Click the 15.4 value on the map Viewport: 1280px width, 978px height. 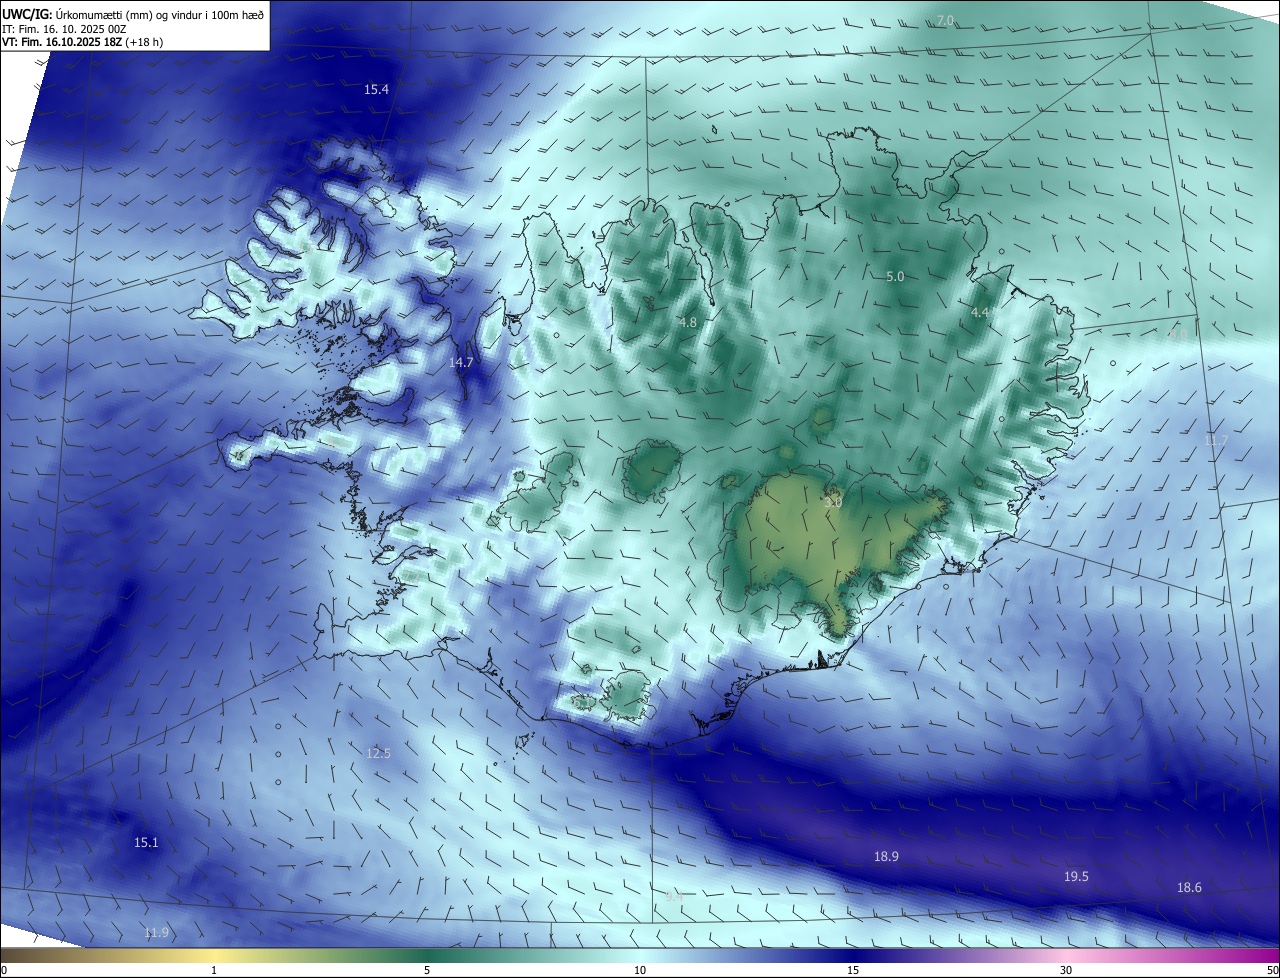pos(376,90)
